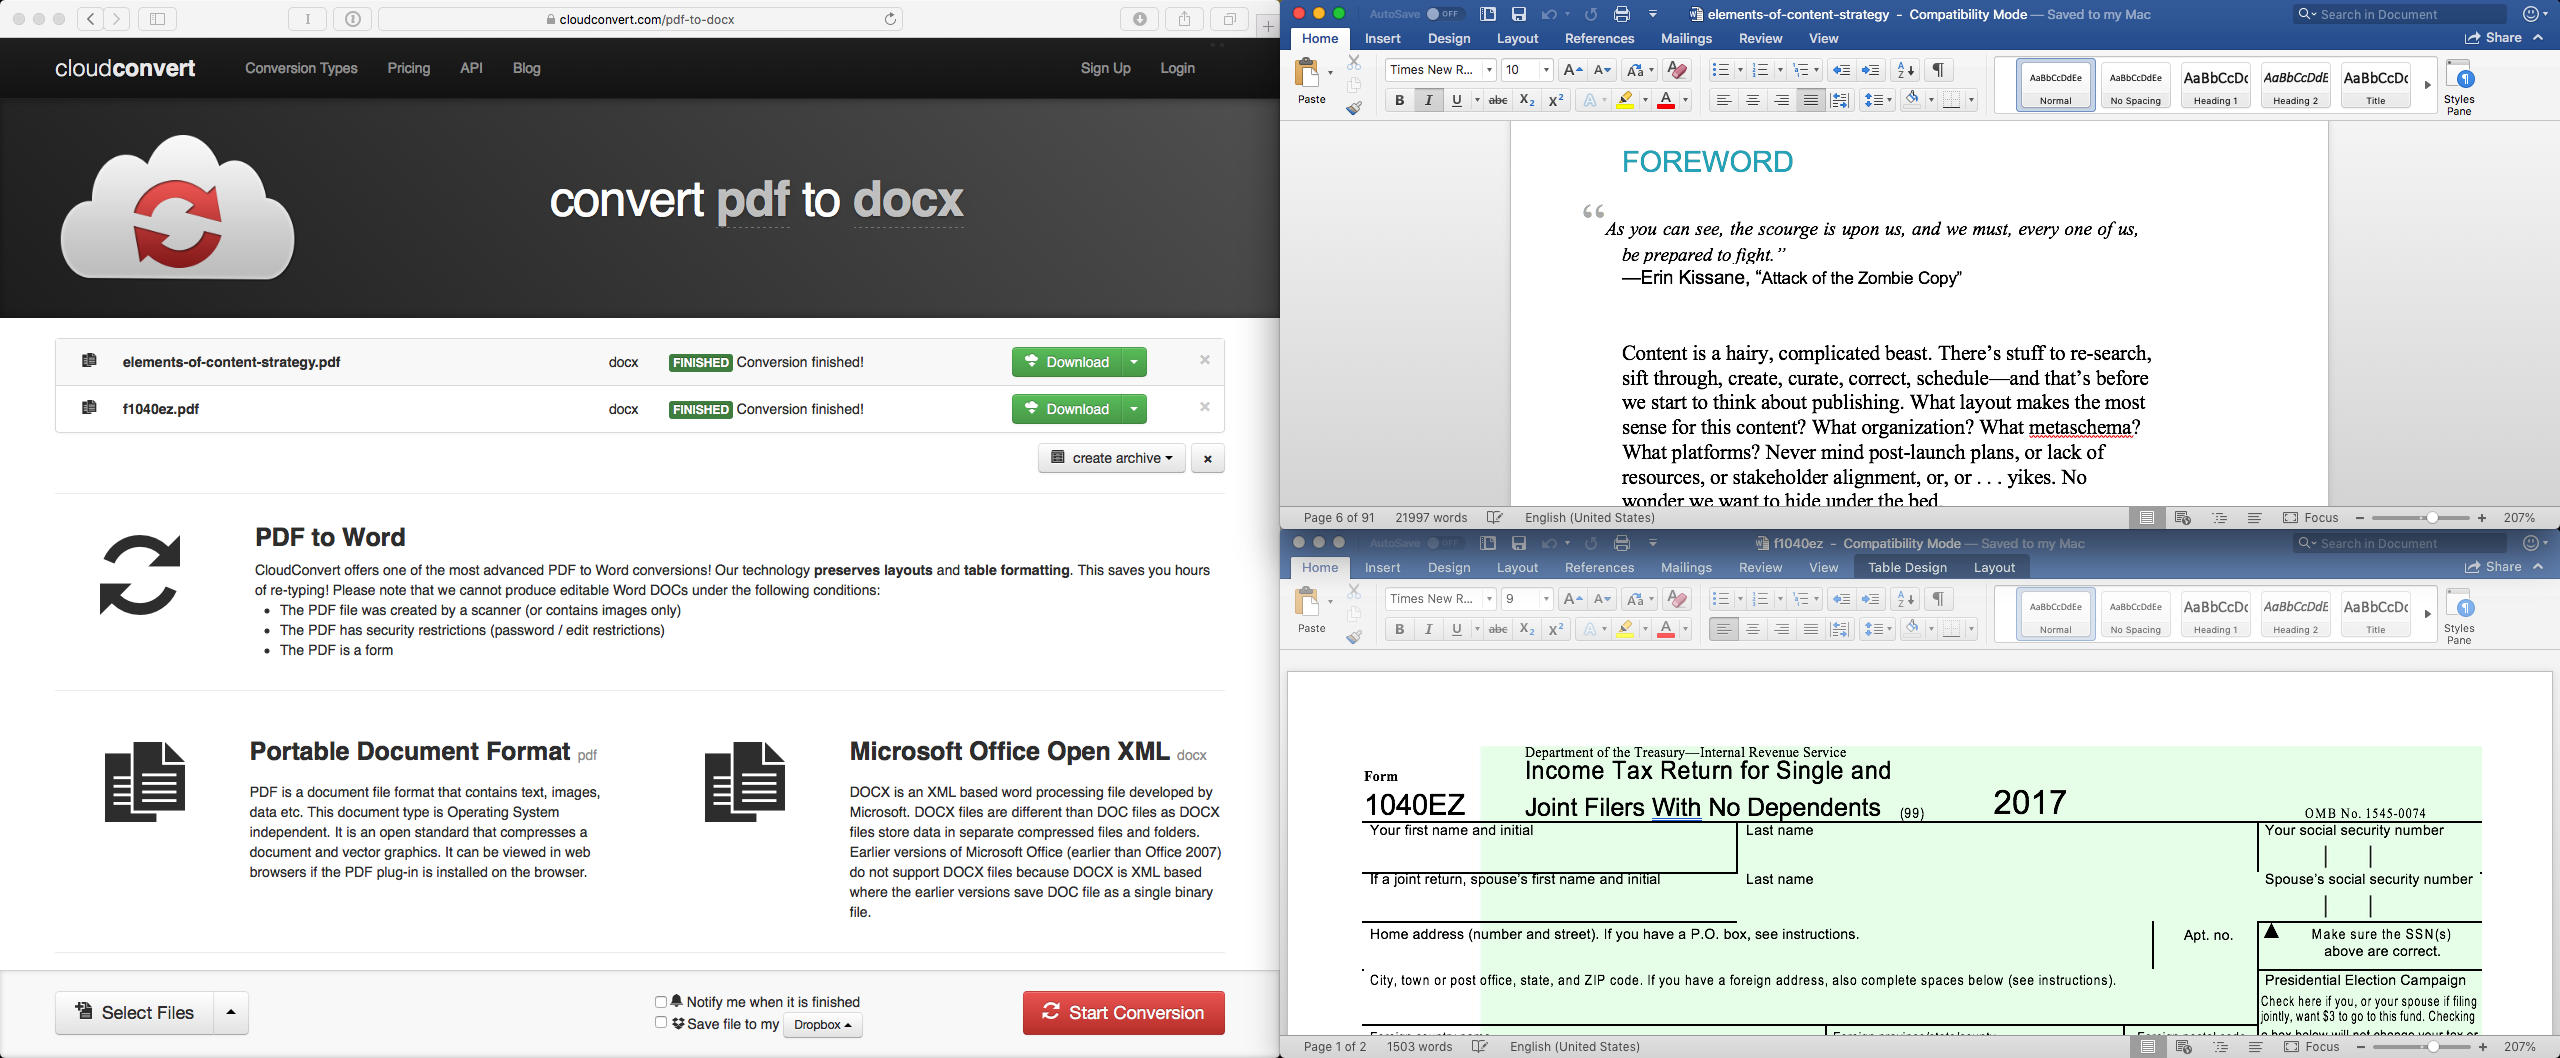Click the print icon in elements-of-content-strategy title bar

pyautogui.click(x=1622, y=14)
